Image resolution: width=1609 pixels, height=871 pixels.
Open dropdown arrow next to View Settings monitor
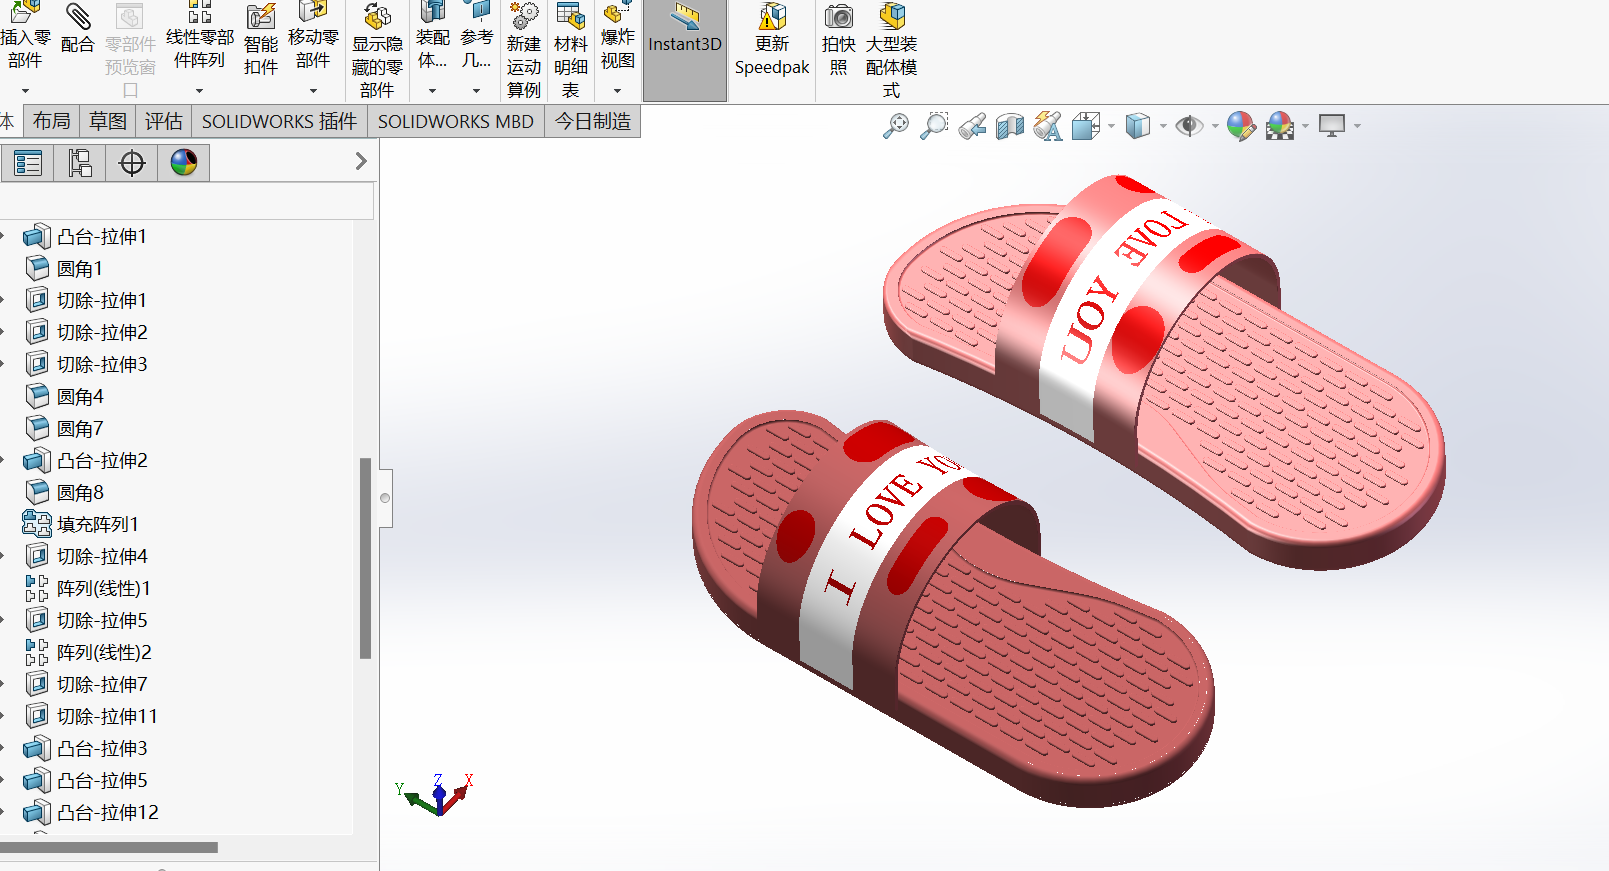click(x=1357, y=126)
